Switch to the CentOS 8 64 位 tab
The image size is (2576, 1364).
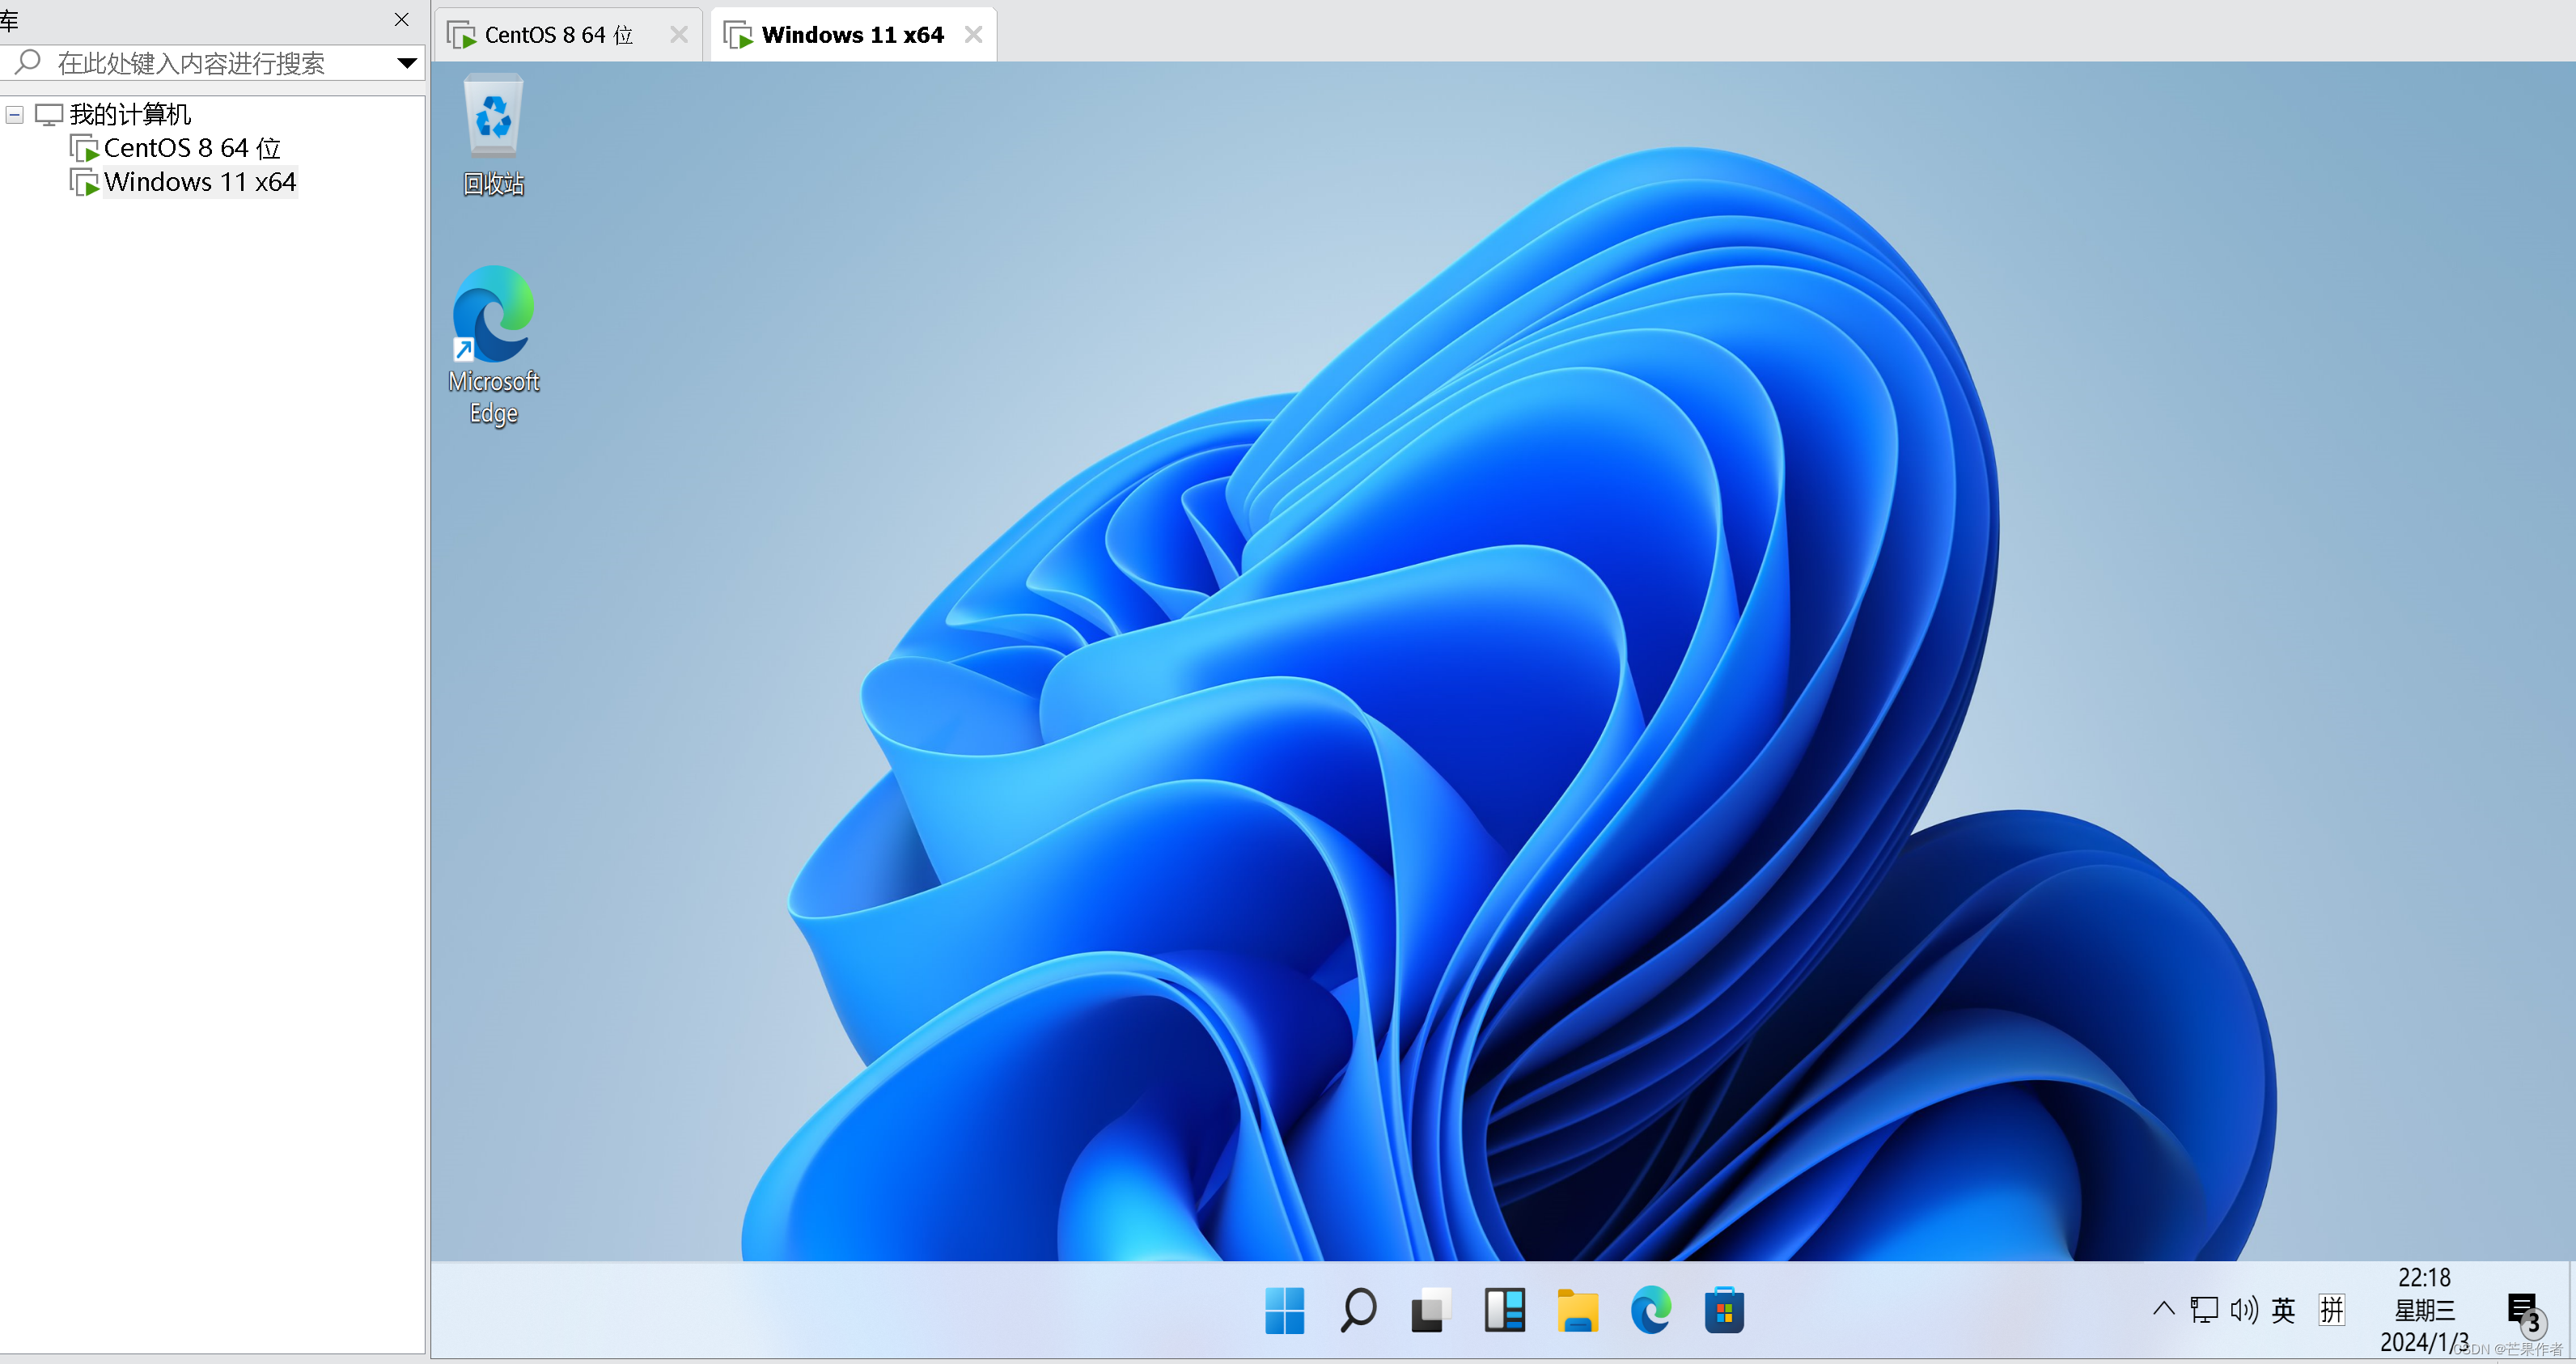tap(558, 35)
